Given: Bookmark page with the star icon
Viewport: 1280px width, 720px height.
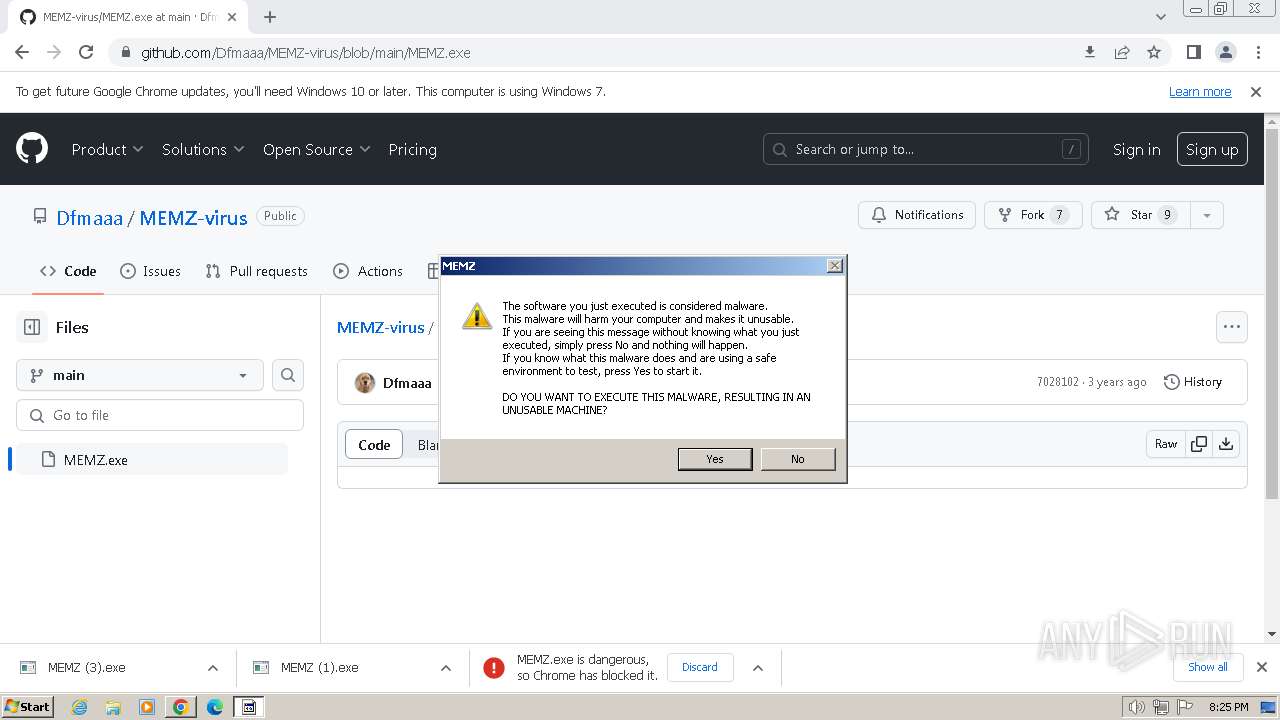Looking at the screenshot, I should (x=1154, y=52).
